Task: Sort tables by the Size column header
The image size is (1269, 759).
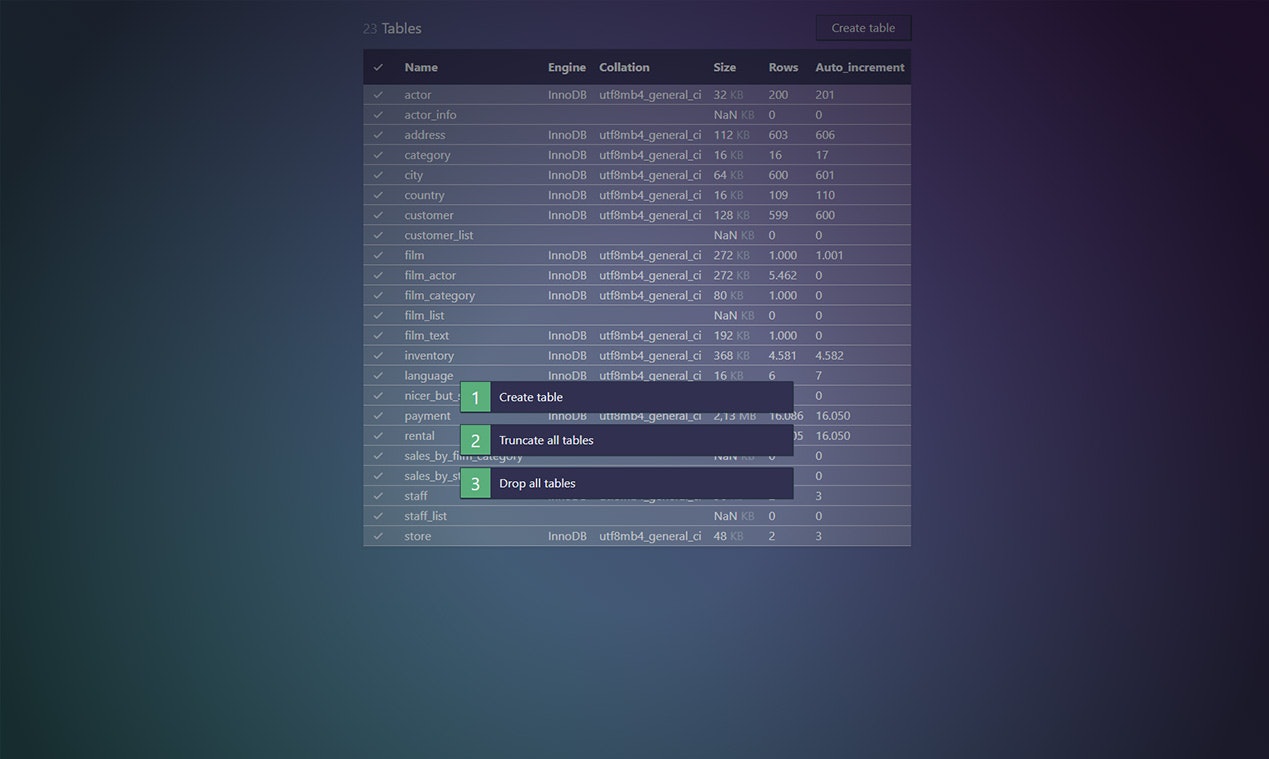Action: tap(725, 67)
